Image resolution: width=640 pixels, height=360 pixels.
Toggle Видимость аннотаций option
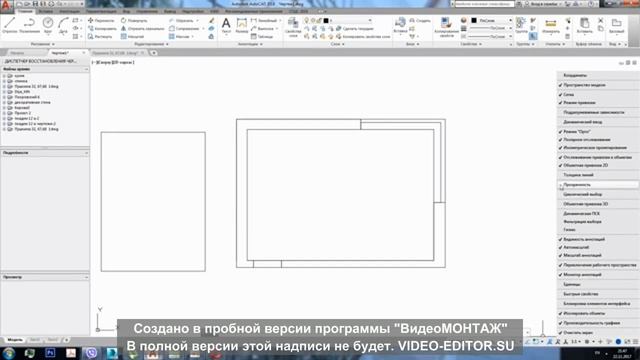[x=584, y=239]
